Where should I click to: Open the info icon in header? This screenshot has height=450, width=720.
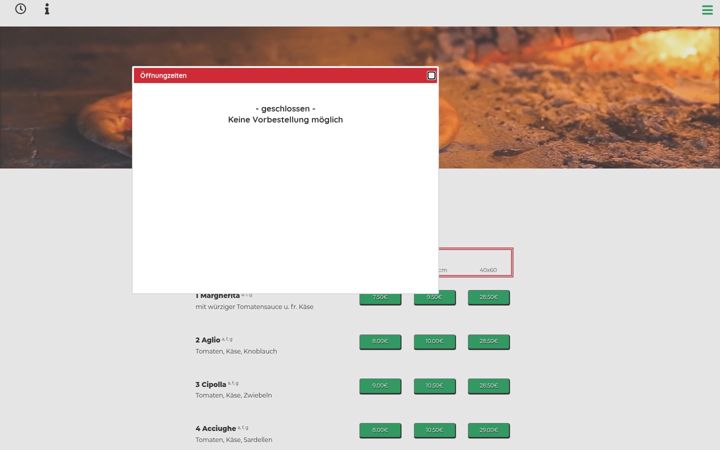[47, 9]
